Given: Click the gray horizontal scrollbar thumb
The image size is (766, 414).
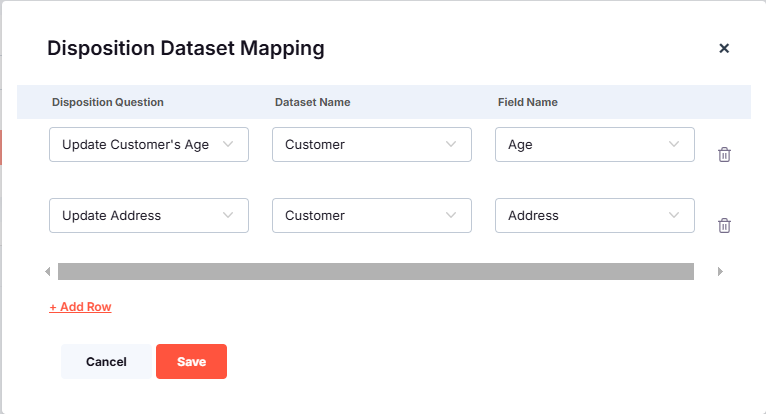Looking at the screenshot, I should (x=375, y=271).
